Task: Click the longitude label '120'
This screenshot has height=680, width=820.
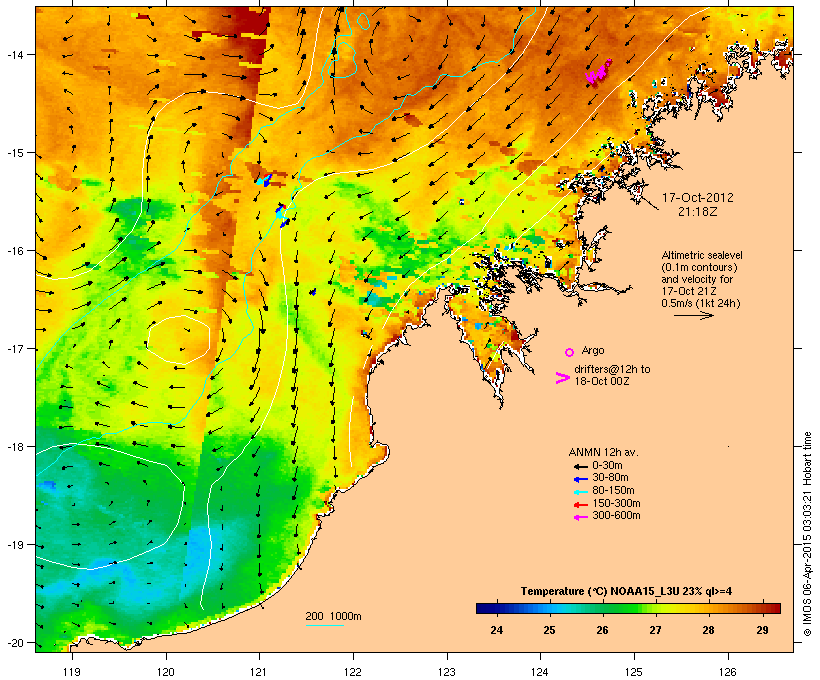Action: (x=166, y=672)
